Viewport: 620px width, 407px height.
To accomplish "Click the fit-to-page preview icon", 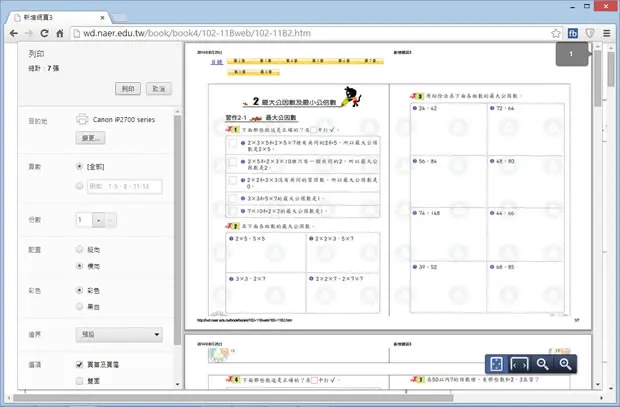I will click(x=496, y=364).
